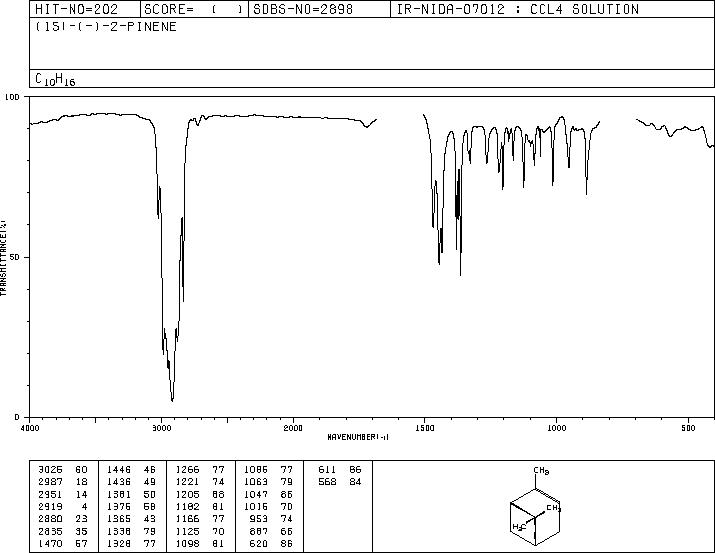Click peak value 953 in the table
Screen dimensions: 715x553
point(259,519)
